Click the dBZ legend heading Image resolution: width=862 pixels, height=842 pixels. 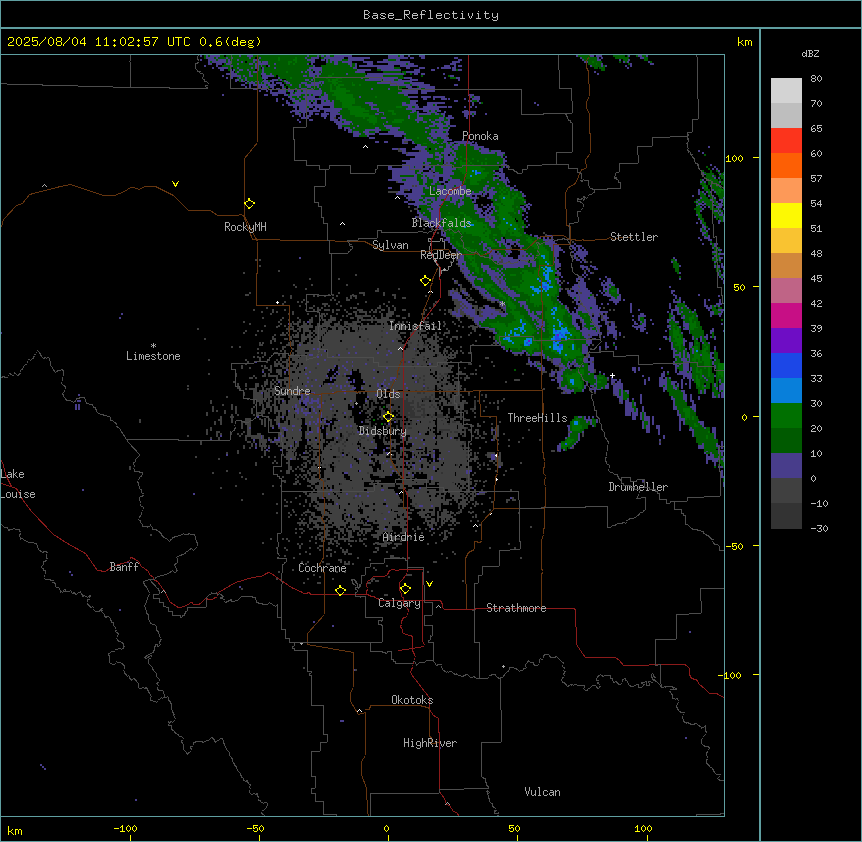[810, 54]
